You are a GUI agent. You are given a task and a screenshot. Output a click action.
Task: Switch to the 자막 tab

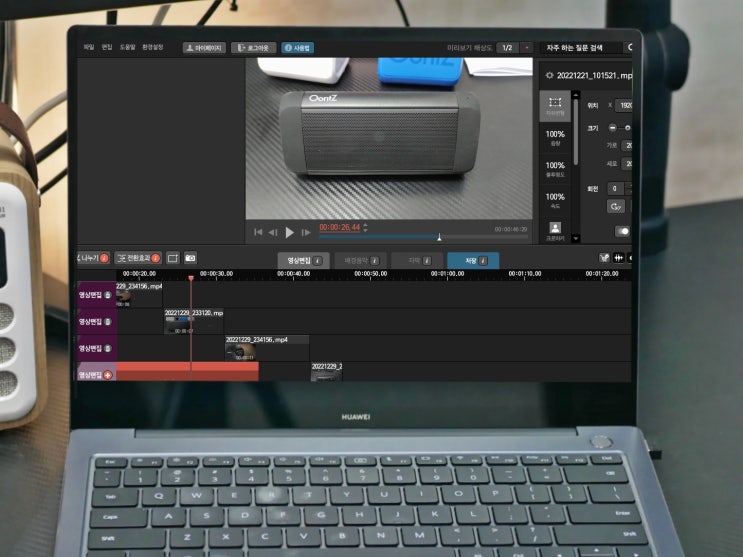click(x=417, y=261)
